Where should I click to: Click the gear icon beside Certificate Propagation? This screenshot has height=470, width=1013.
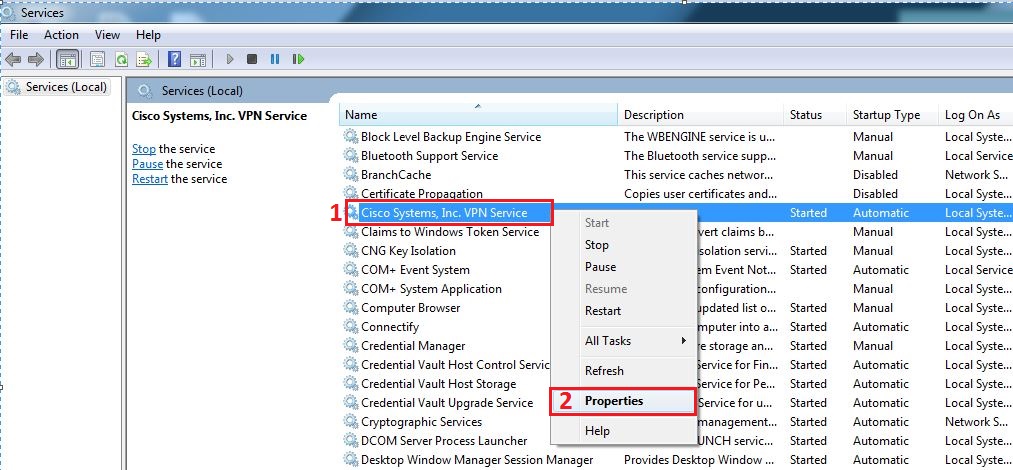[x=351, y=193]
